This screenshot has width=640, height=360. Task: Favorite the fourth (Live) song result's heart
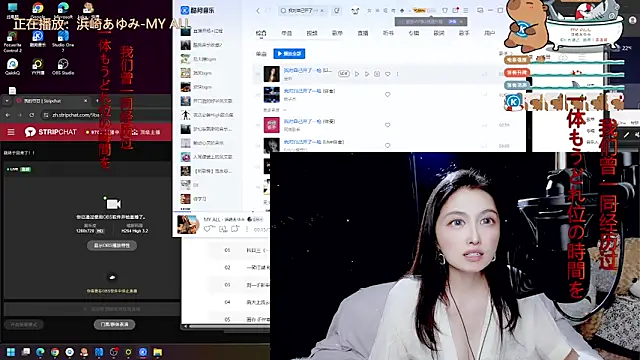point(387,145)
